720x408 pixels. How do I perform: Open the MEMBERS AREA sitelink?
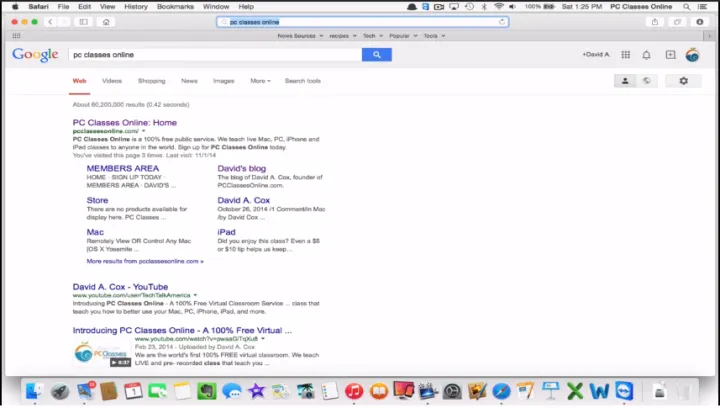tap(123, 168)
